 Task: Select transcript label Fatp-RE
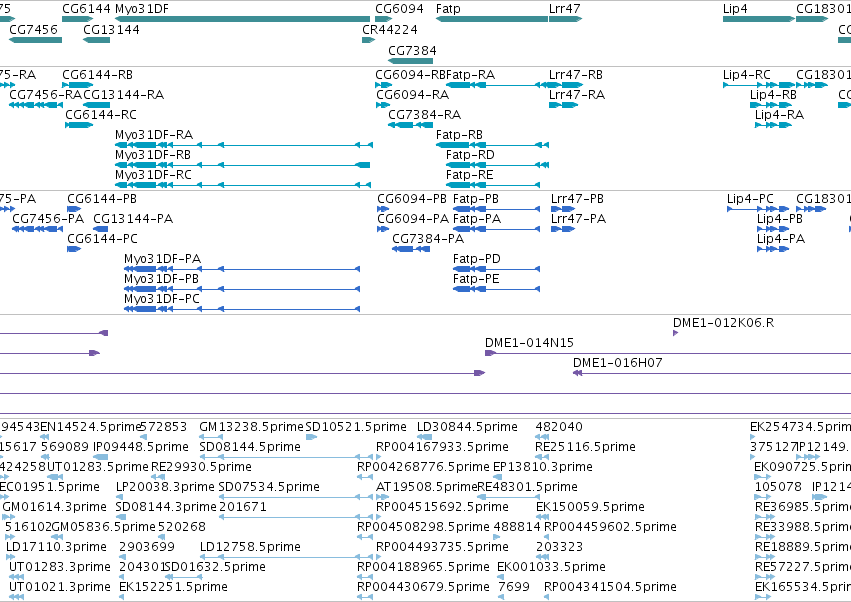click(469, 175)
